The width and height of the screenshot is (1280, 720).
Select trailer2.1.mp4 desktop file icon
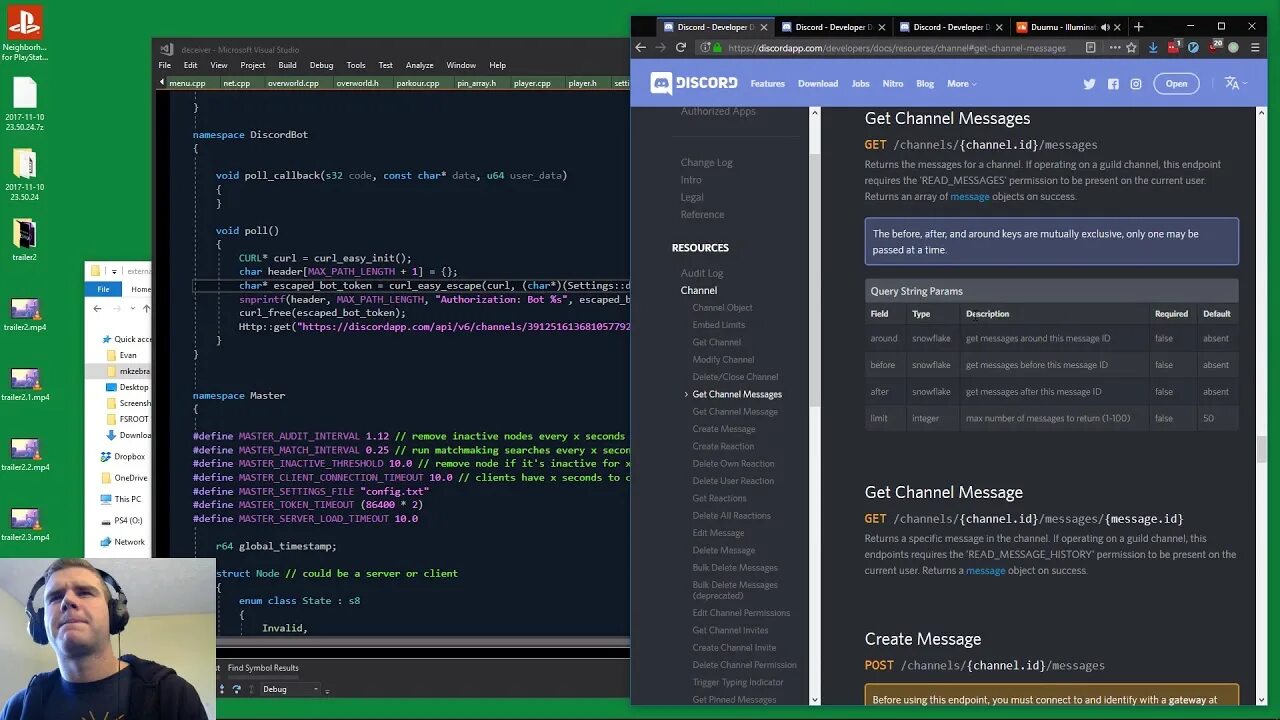(25, 384)
